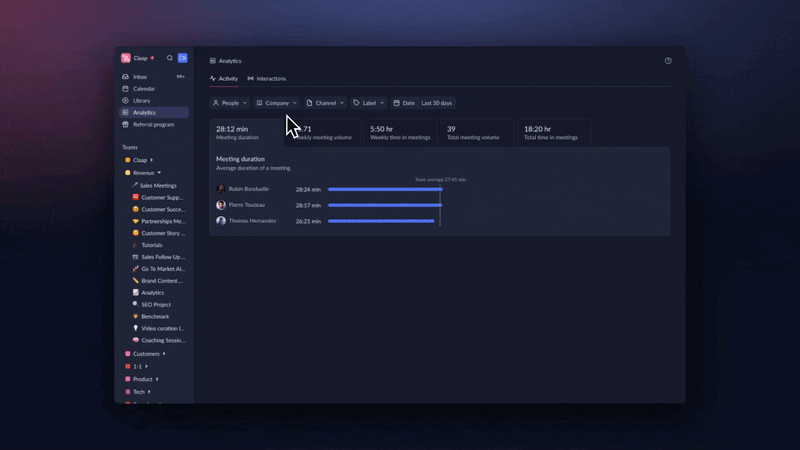Viewport: 800px width, 450px height.
Task: Click the SEO Project channel icon
Action: point(135,304)
